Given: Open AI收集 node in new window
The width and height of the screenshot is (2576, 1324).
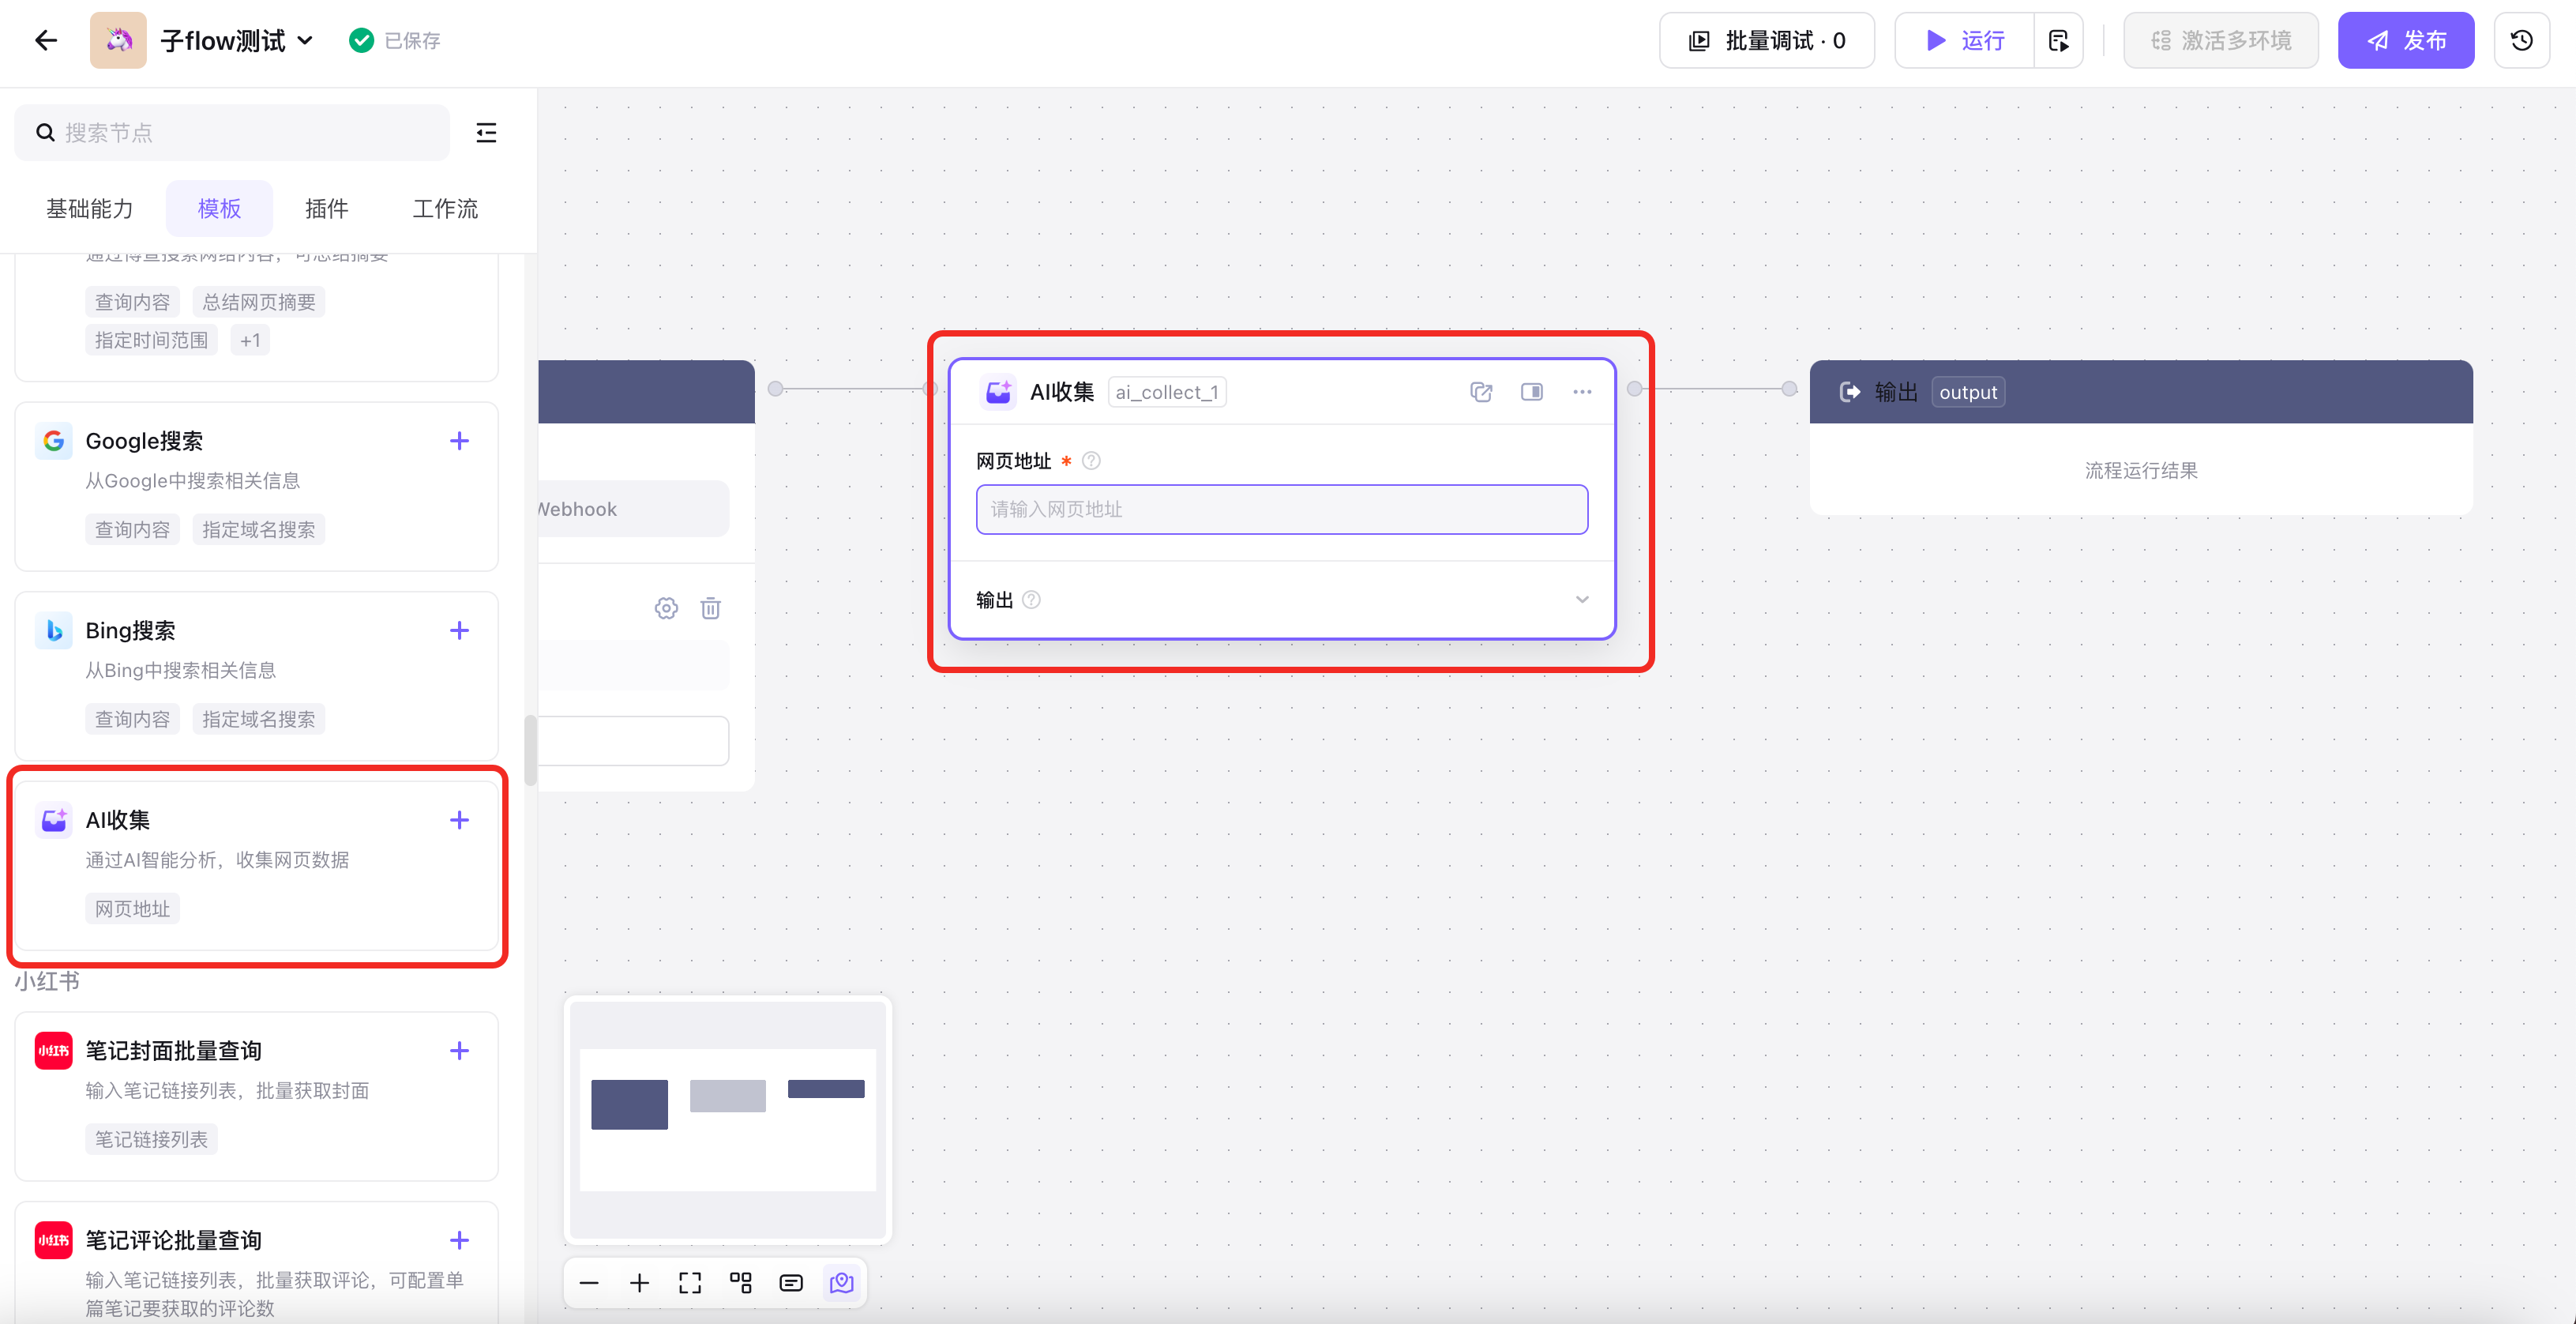Looking at the screenshot, I should click(1481, 392).
